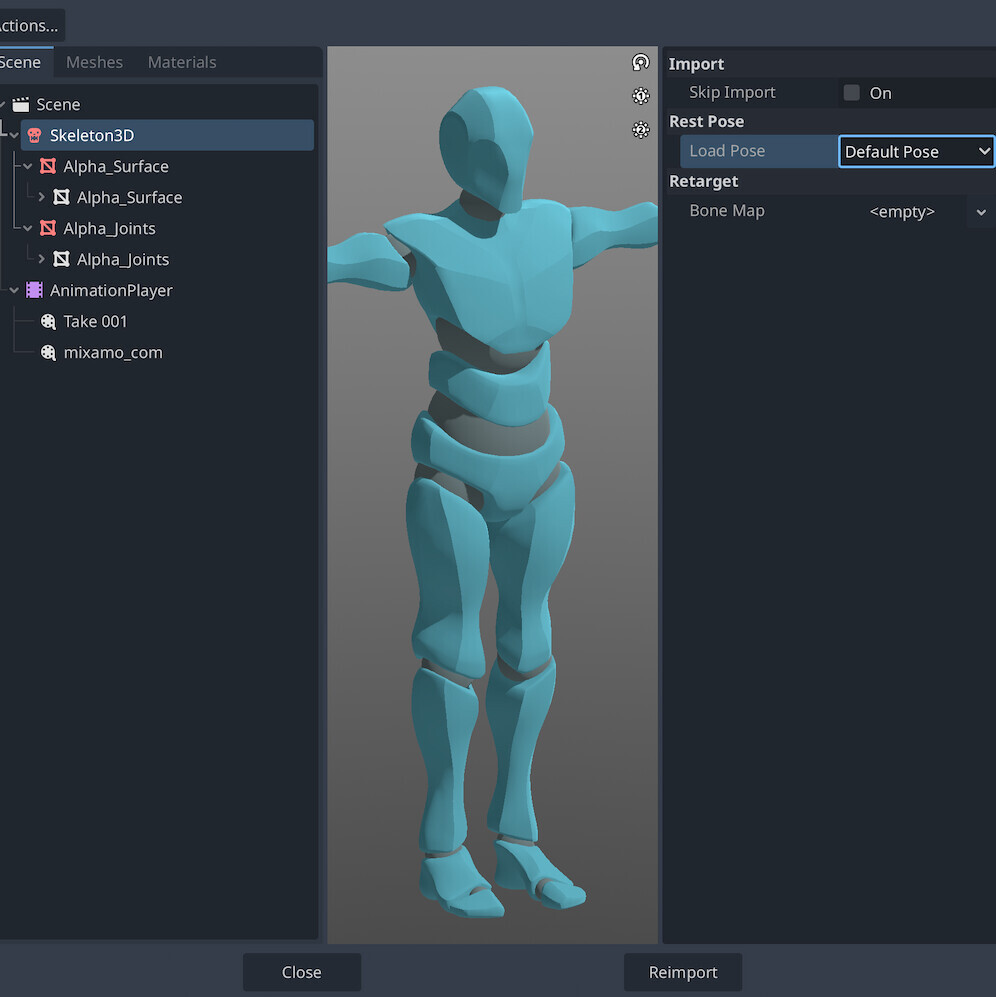
Task: Open the Load Pose dropdown
Action: coord(917,151)
